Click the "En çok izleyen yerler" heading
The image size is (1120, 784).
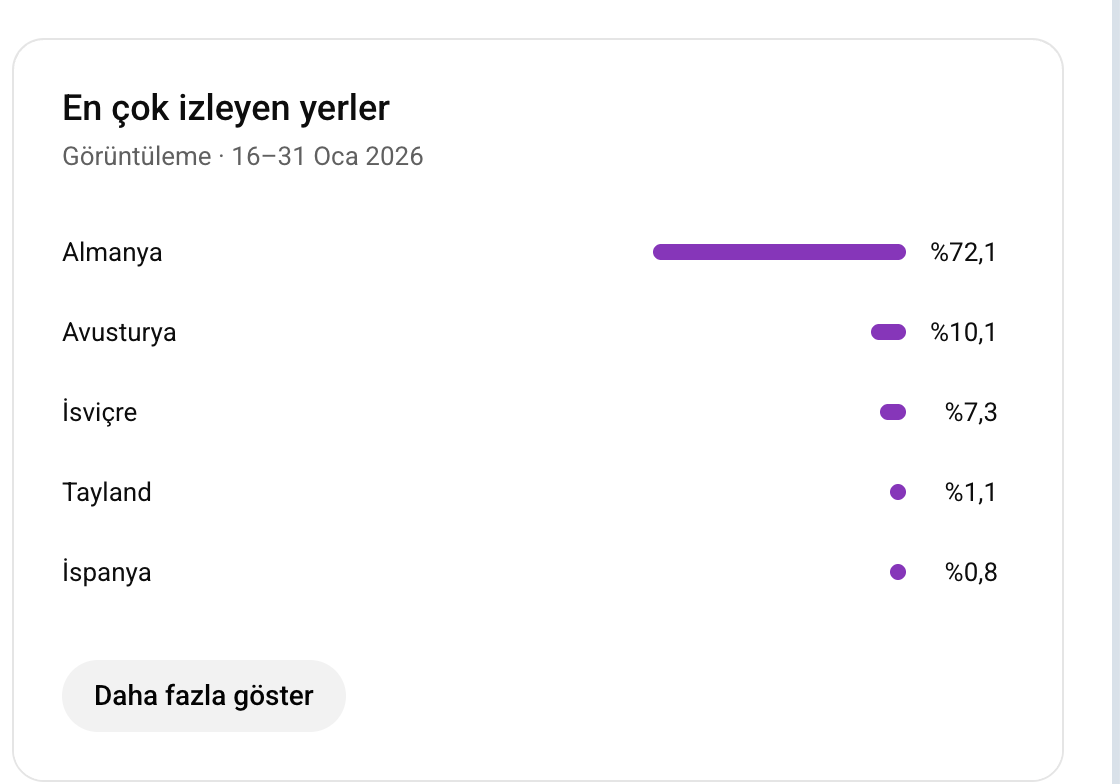(x=226, y=108)
